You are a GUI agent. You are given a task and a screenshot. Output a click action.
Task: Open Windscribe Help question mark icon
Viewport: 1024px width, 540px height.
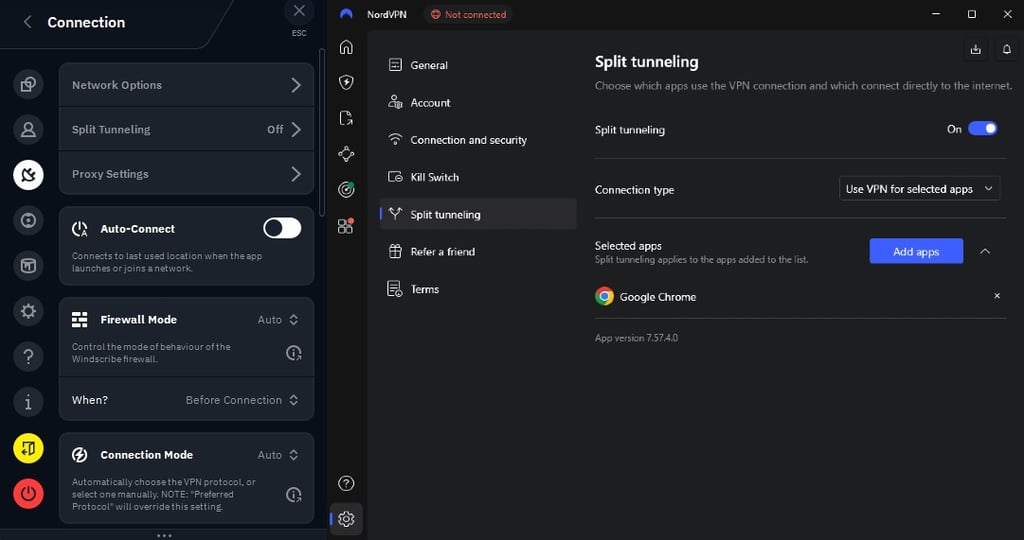click(28, 357)
